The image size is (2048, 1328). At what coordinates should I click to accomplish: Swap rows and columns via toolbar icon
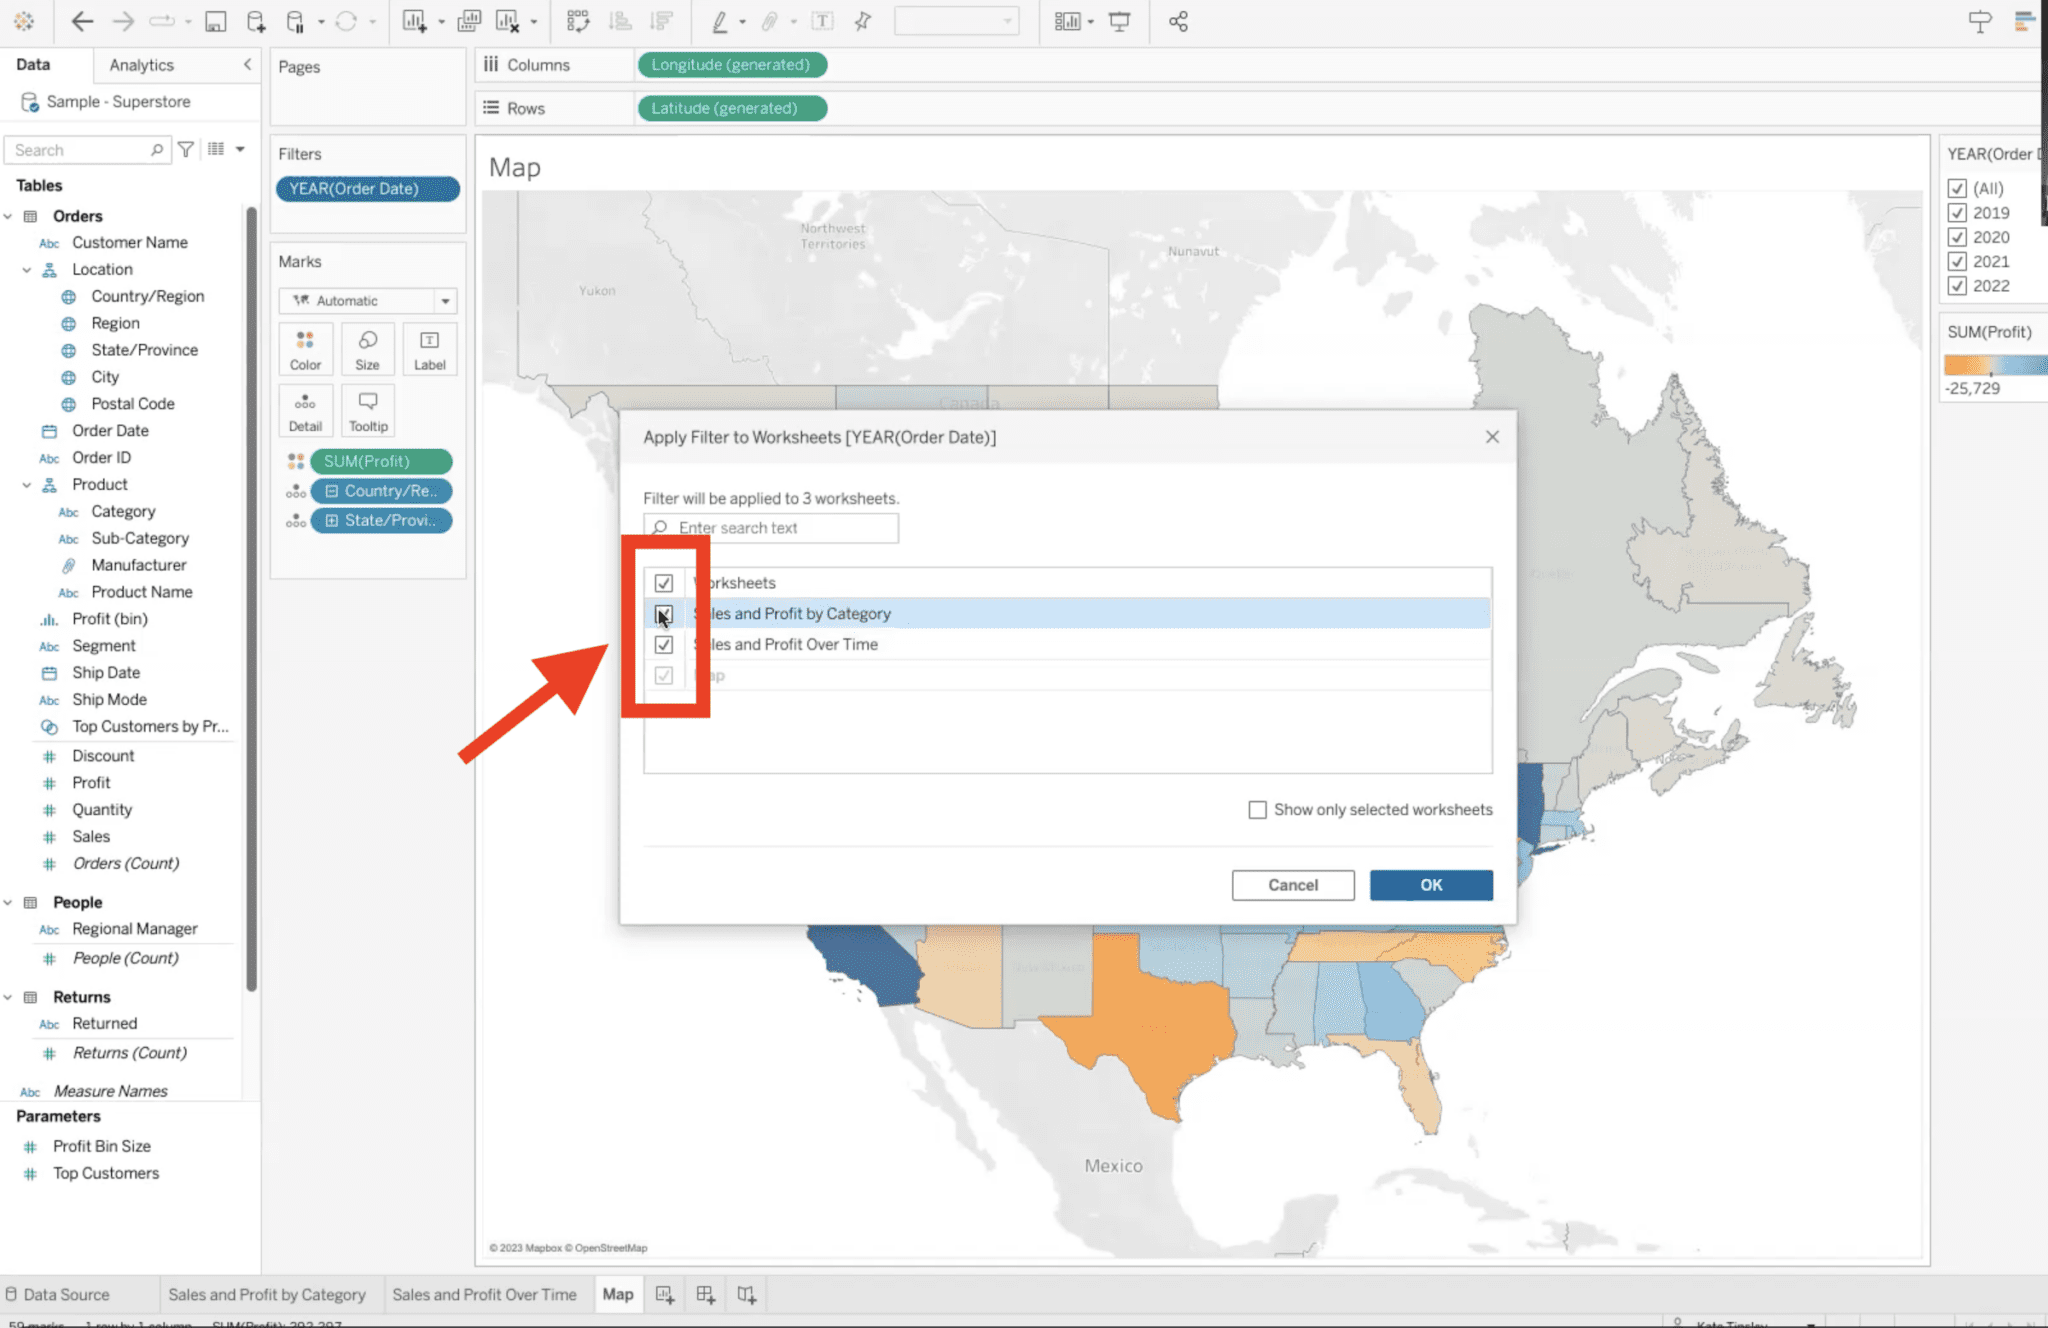[x=578, y=20]
